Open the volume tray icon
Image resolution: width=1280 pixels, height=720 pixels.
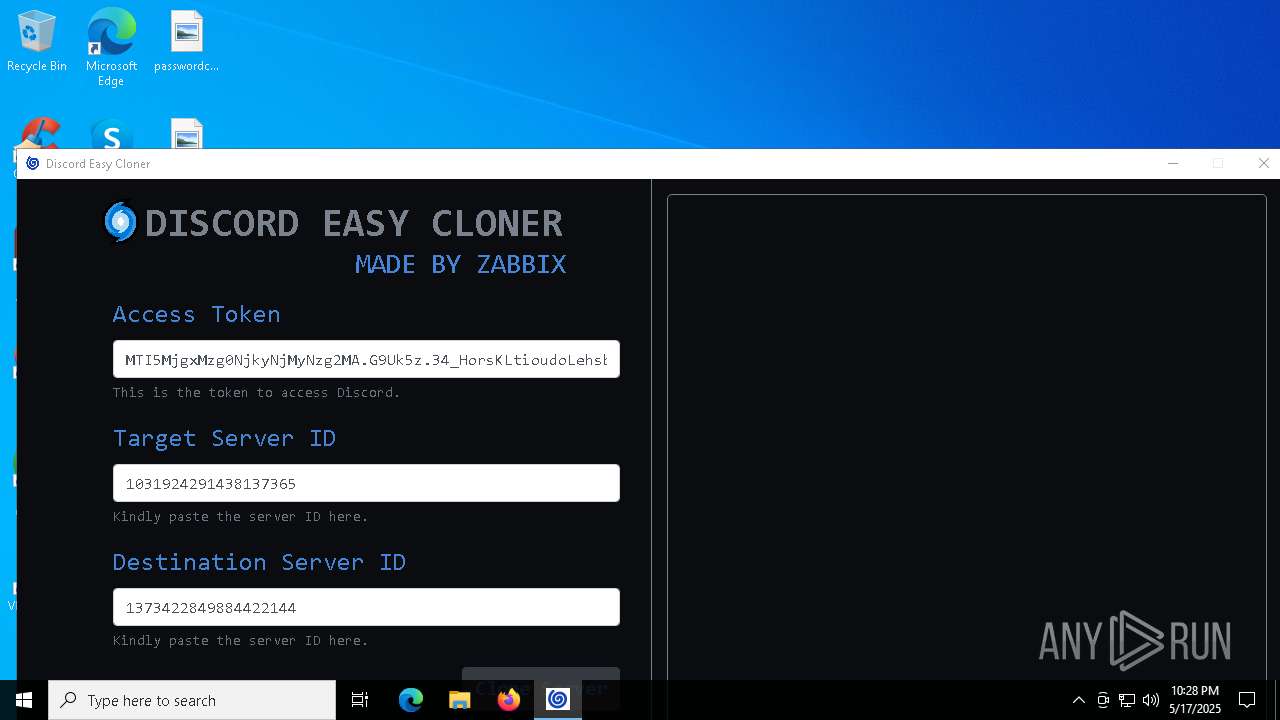[x=1151, y=700]
